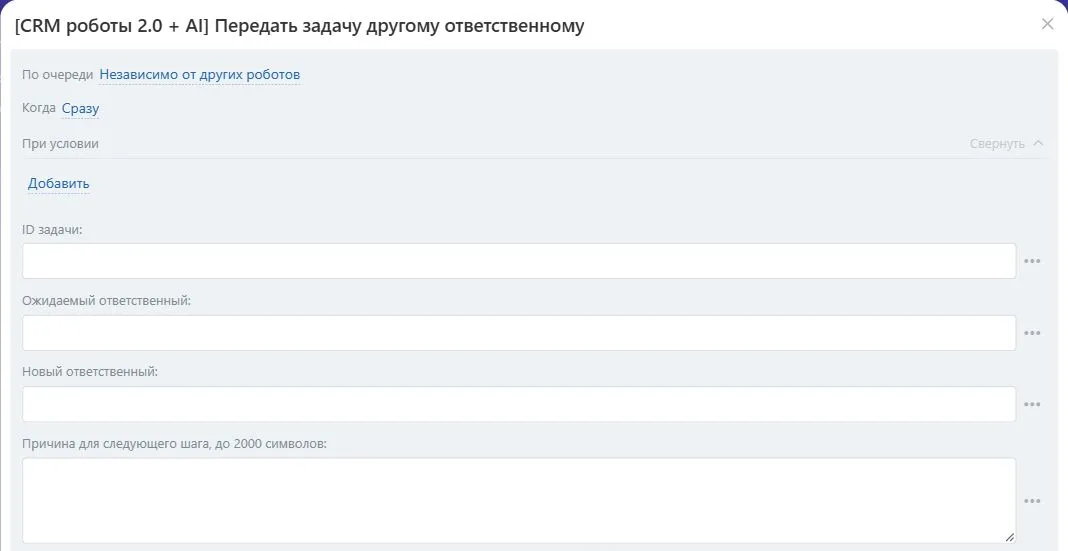Open the value picker dots for 'Новый ответственный'

[x=1032, y=405]
